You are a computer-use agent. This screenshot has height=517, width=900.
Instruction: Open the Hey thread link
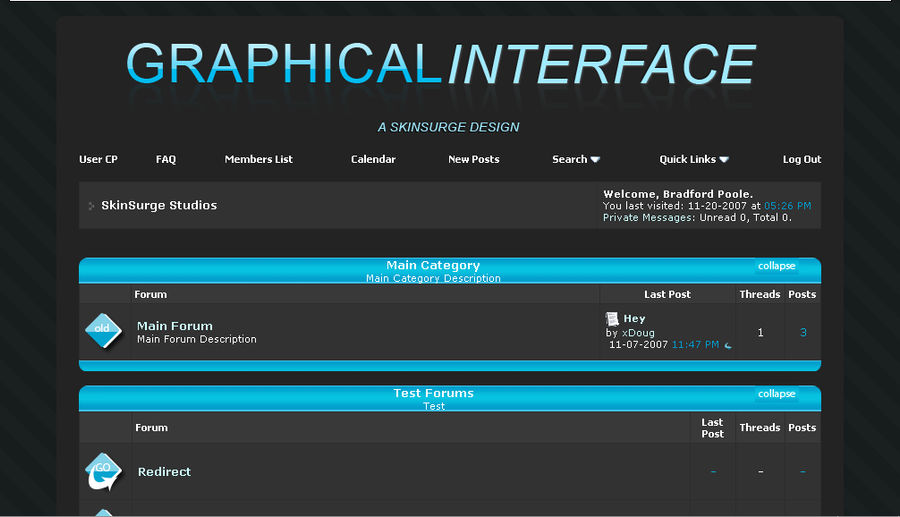tap(634, 318)
